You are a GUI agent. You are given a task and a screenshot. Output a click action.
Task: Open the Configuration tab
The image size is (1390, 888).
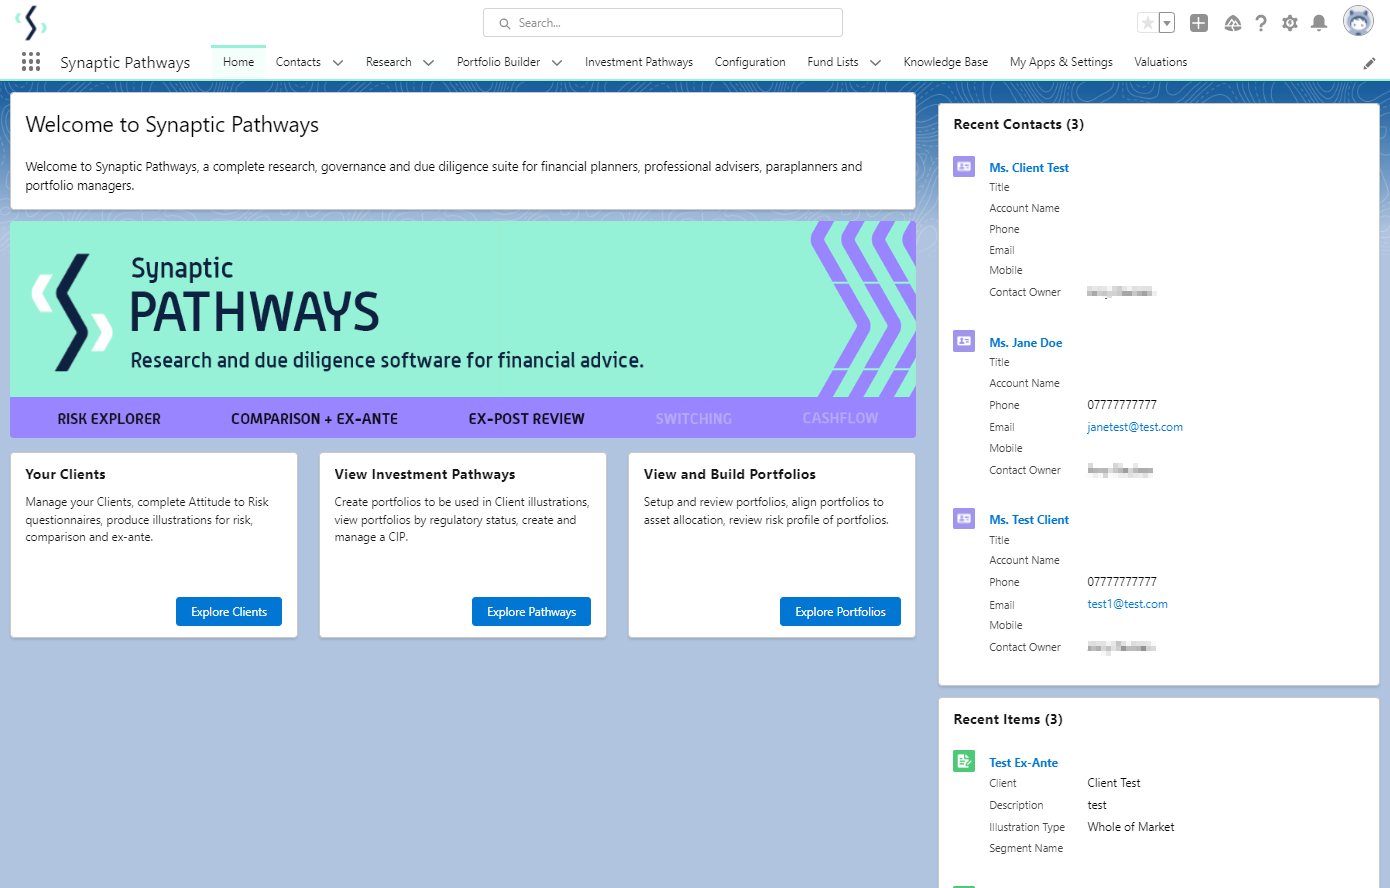click(x=750, y=62)
